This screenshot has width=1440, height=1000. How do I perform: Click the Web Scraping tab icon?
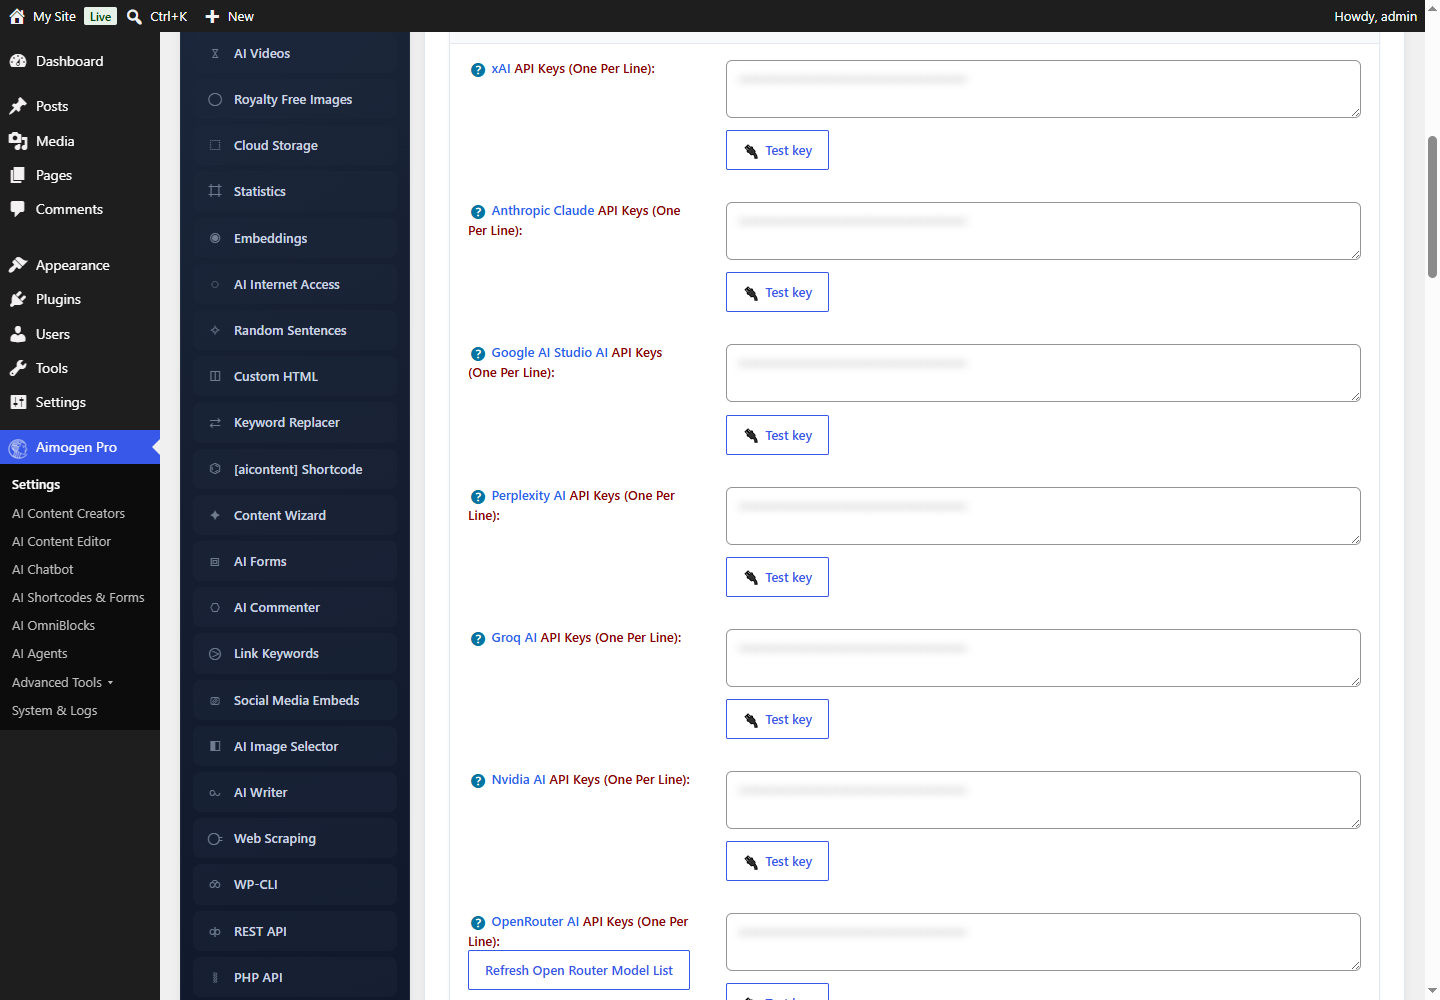point(215,839)
